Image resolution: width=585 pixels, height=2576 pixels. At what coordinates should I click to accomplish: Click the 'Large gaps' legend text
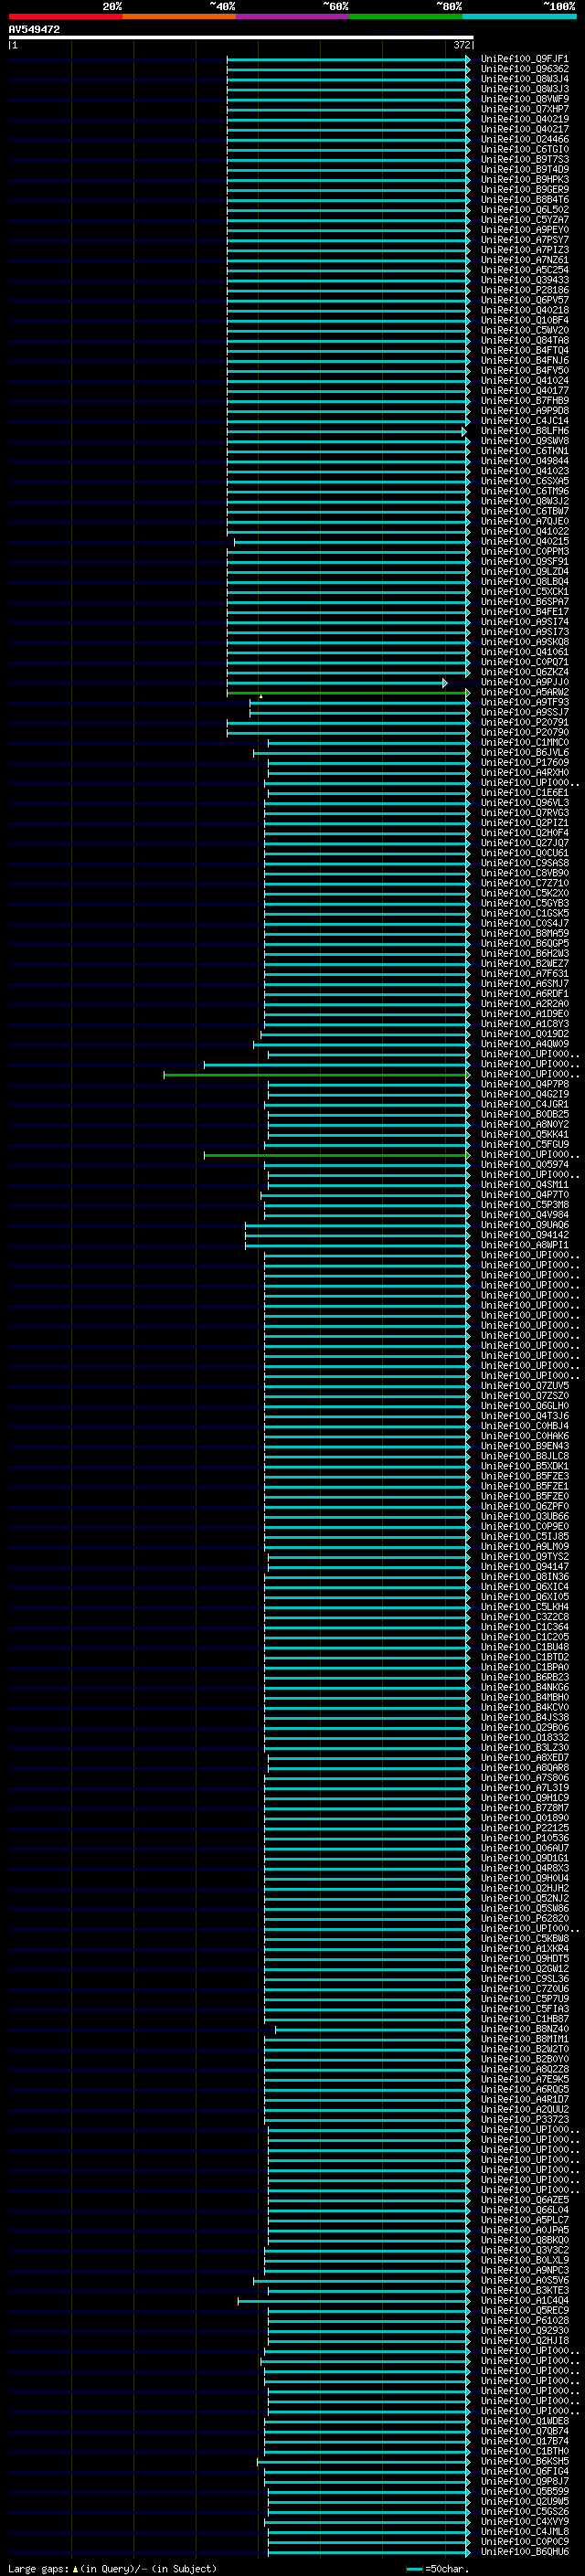[38, 2568]
